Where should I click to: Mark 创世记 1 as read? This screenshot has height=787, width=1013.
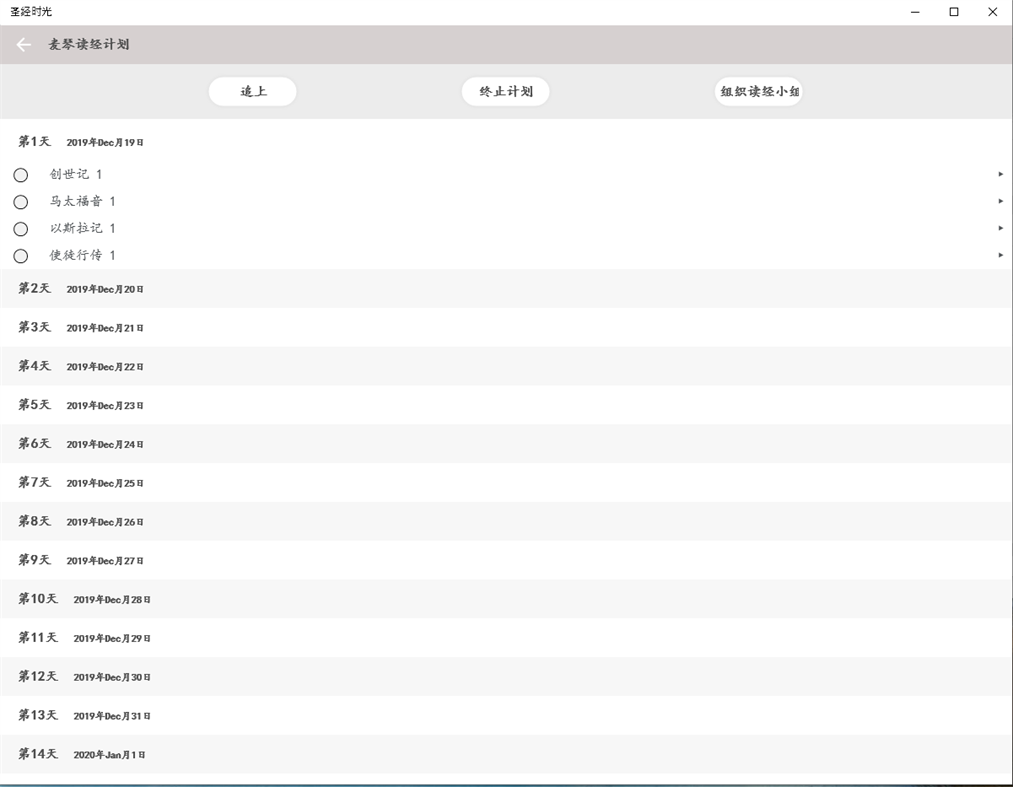pyautogui.click(x=21, y=174)
